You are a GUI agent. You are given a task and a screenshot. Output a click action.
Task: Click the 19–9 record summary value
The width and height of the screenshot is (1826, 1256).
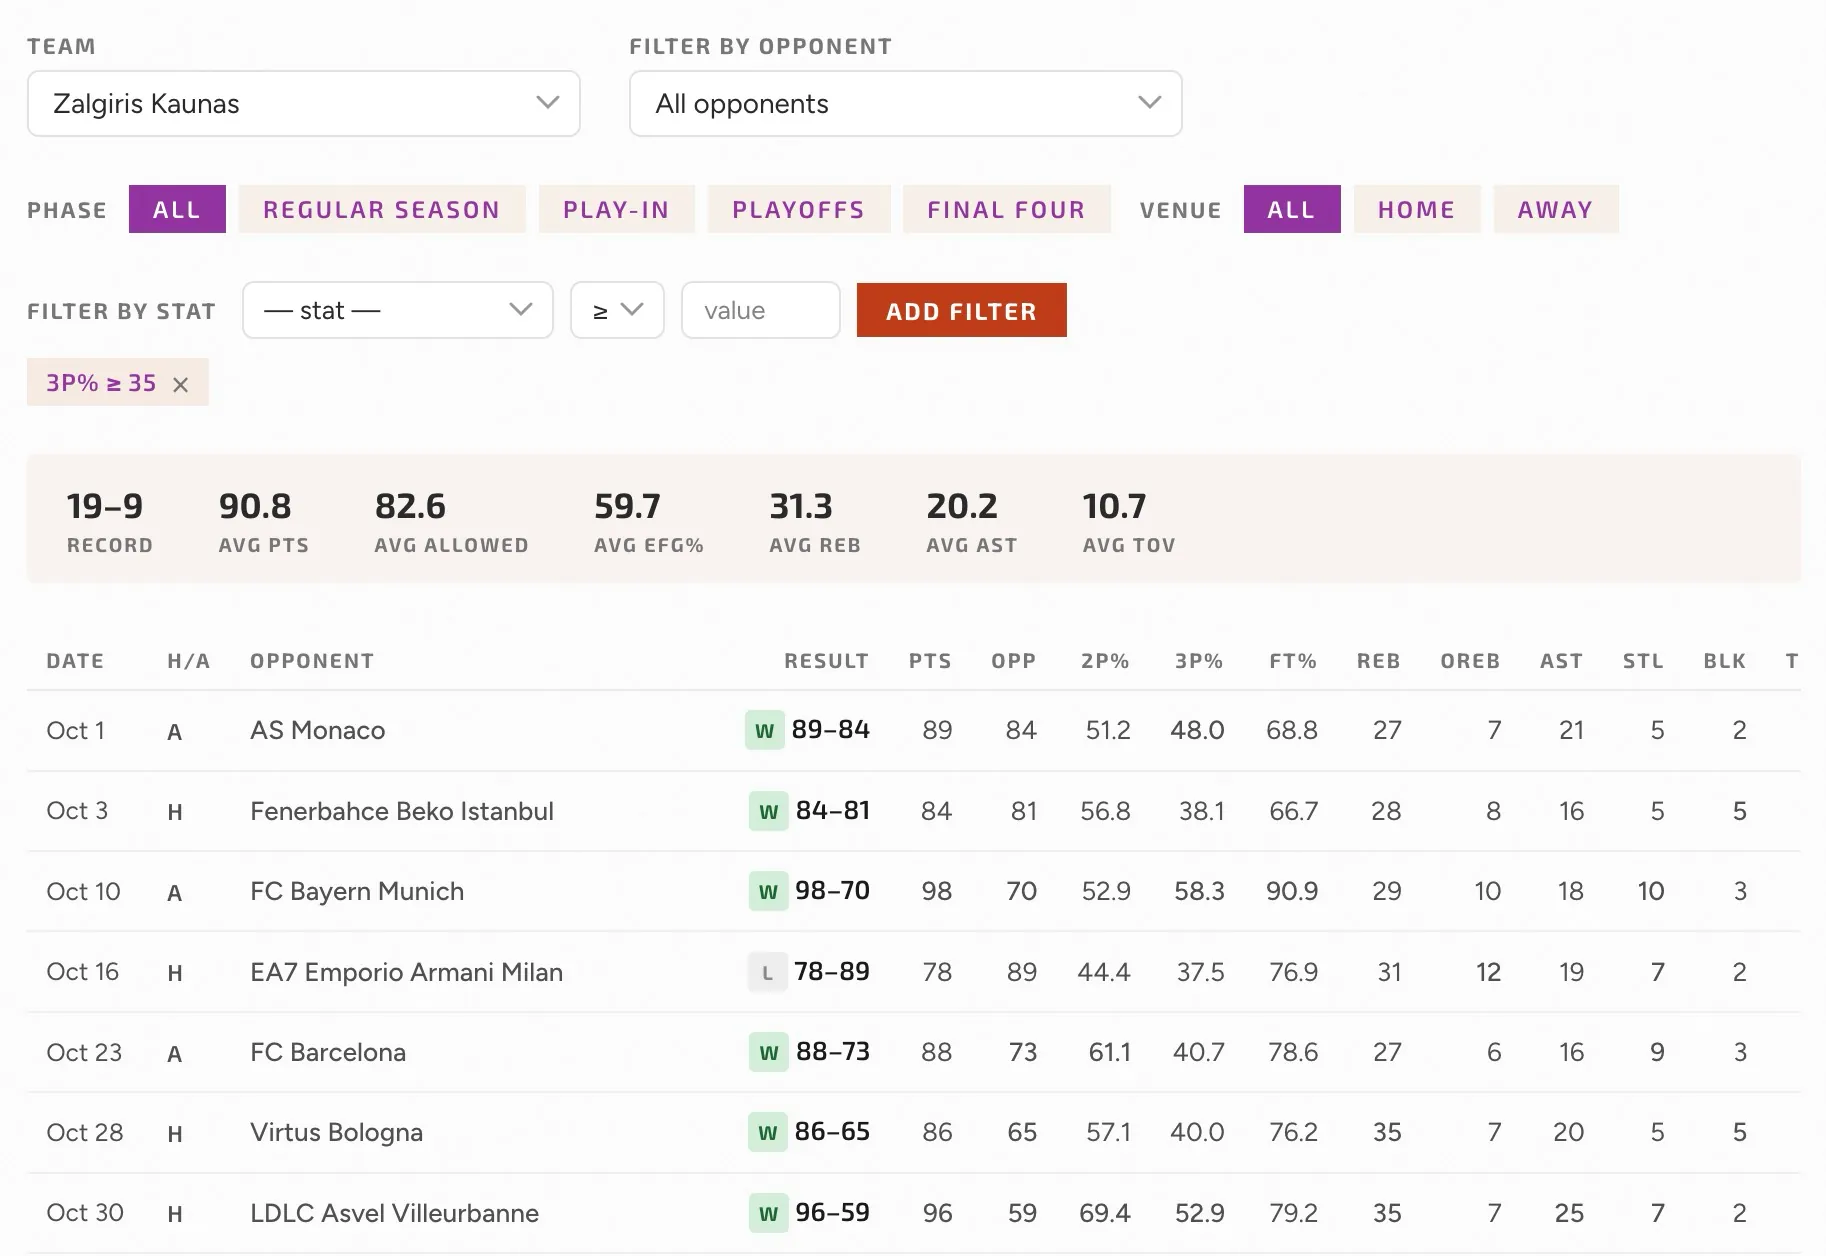click(x=105, y=506)
